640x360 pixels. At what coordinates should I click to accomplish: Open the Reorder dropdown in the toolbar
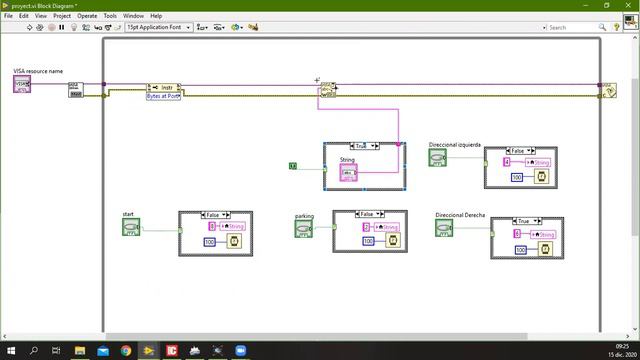(x=237, y=27)
